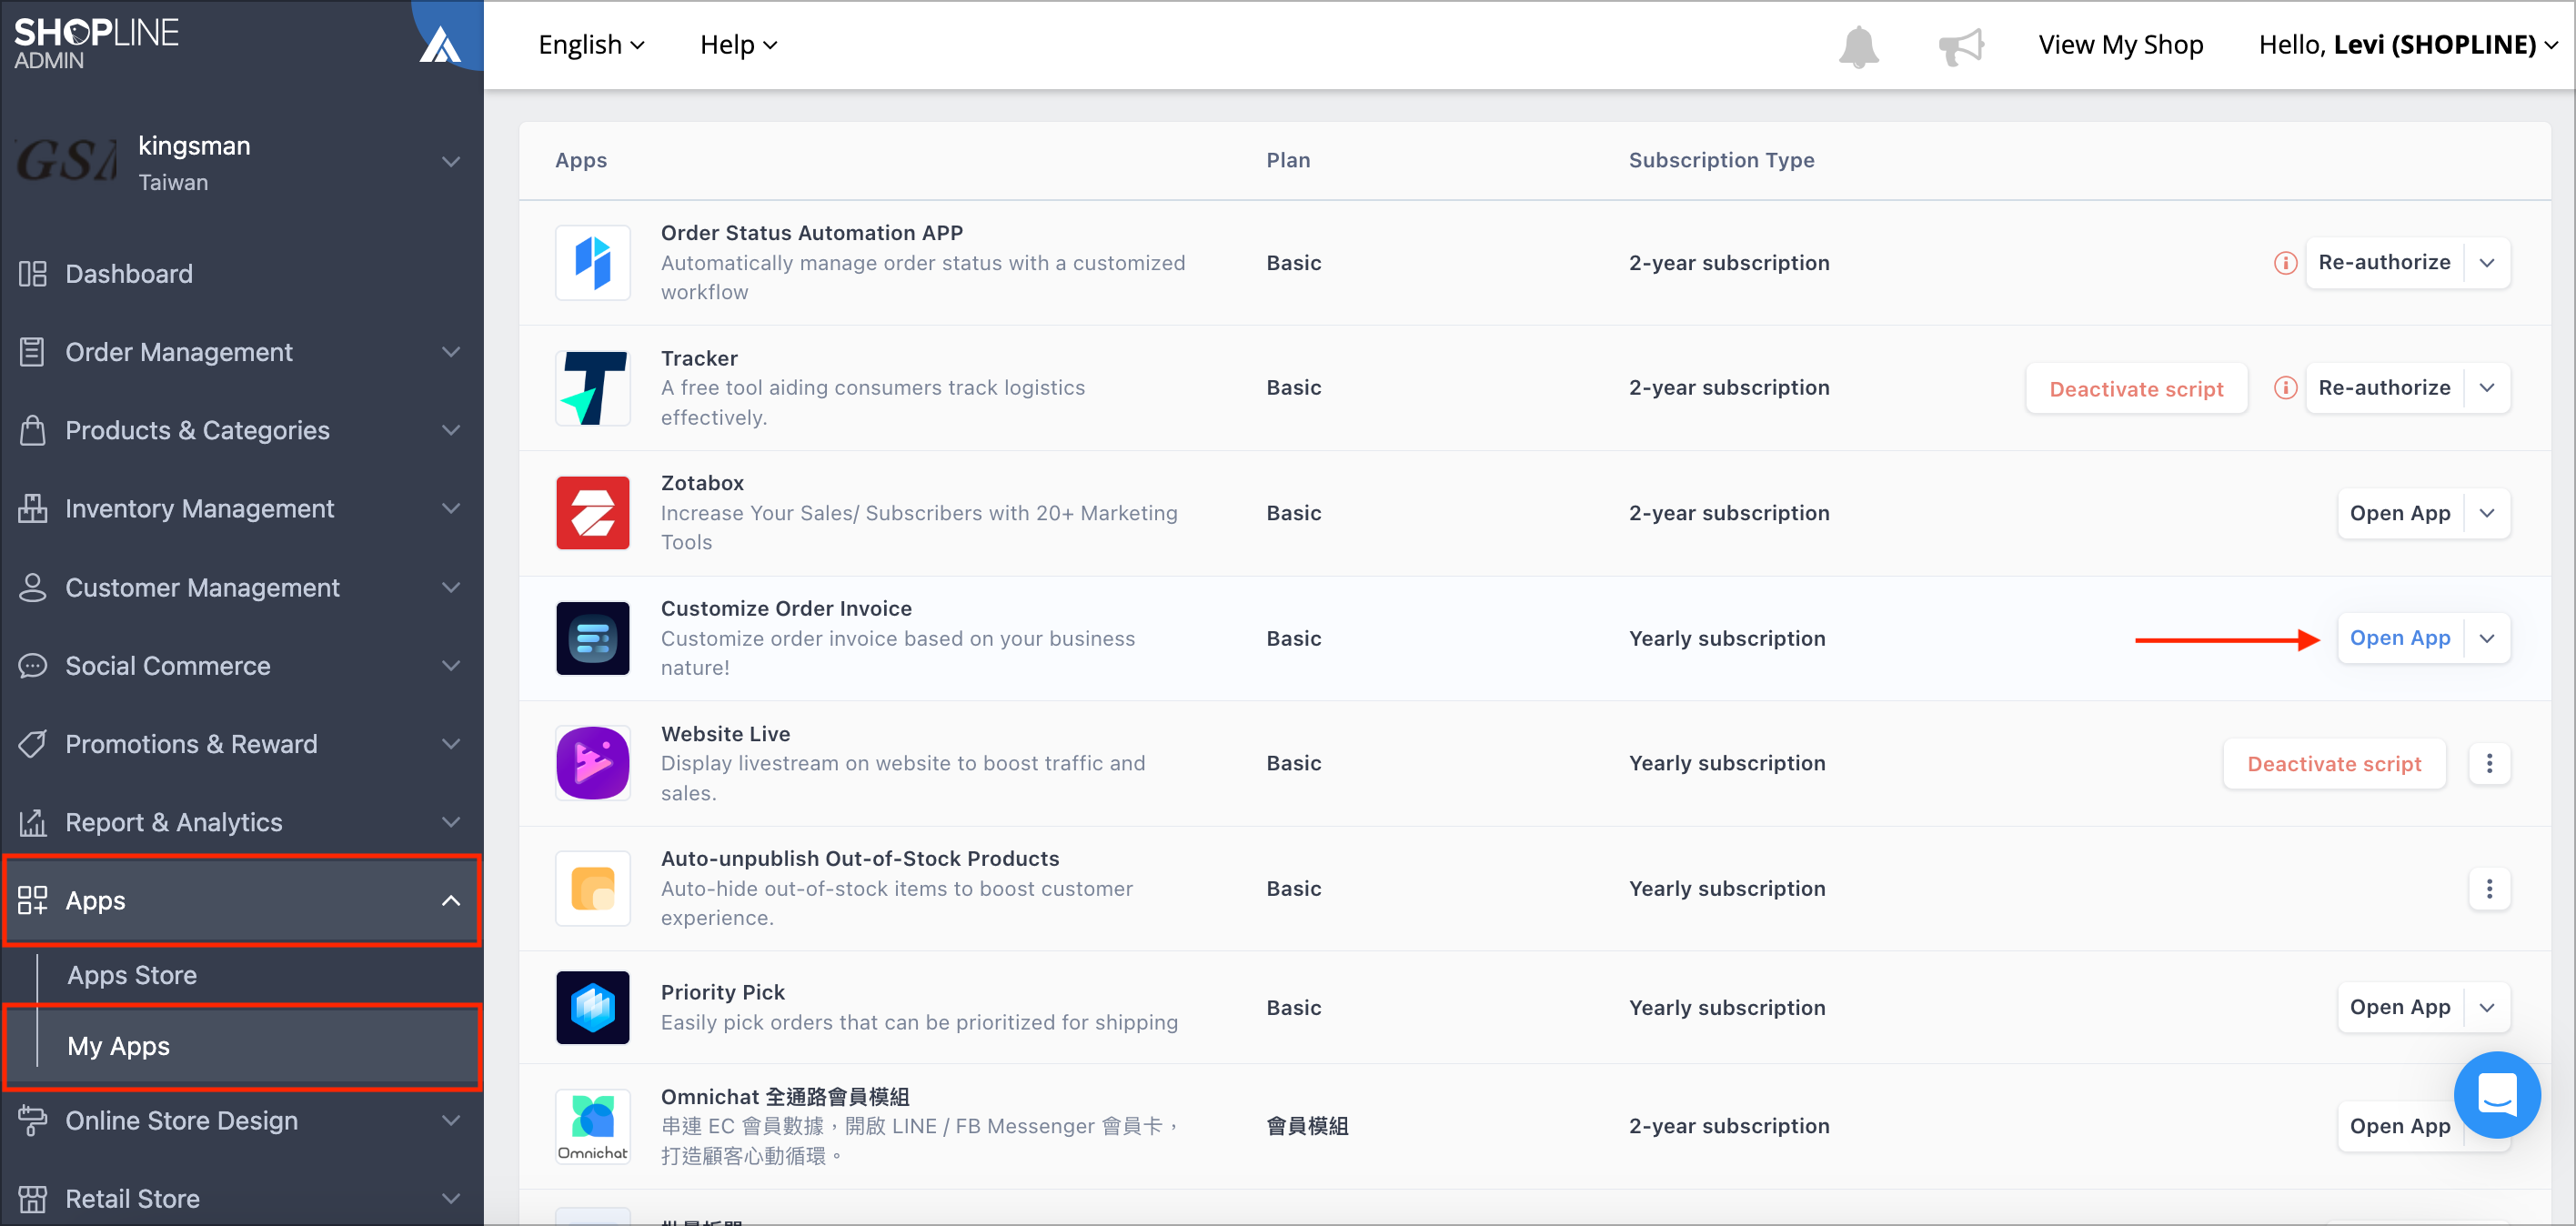Open the kingsman shop switcher dropdown

pyautogui.click(x=451, y=162)
